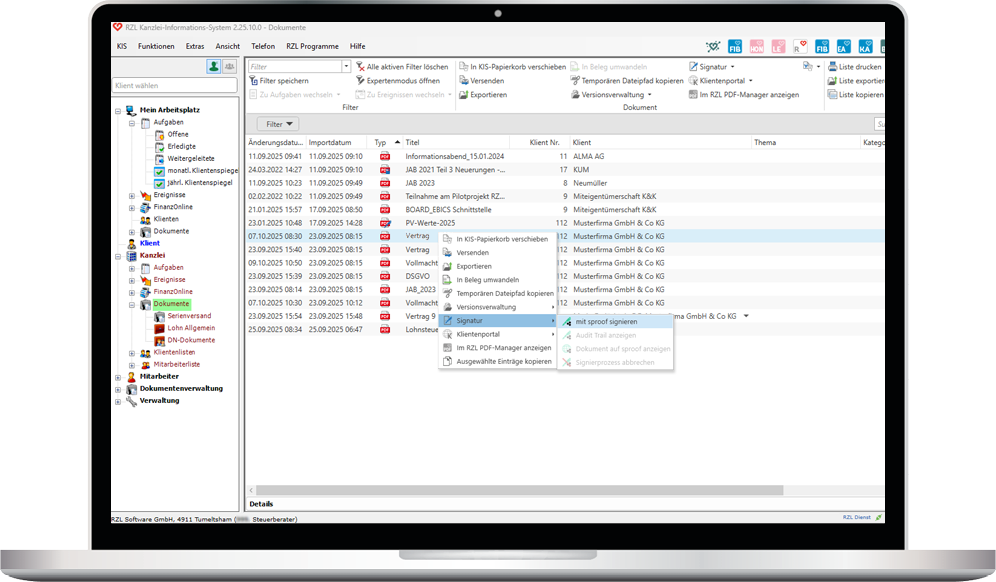Select the Informationsabend_15.01.2024 row

point(565,156)
